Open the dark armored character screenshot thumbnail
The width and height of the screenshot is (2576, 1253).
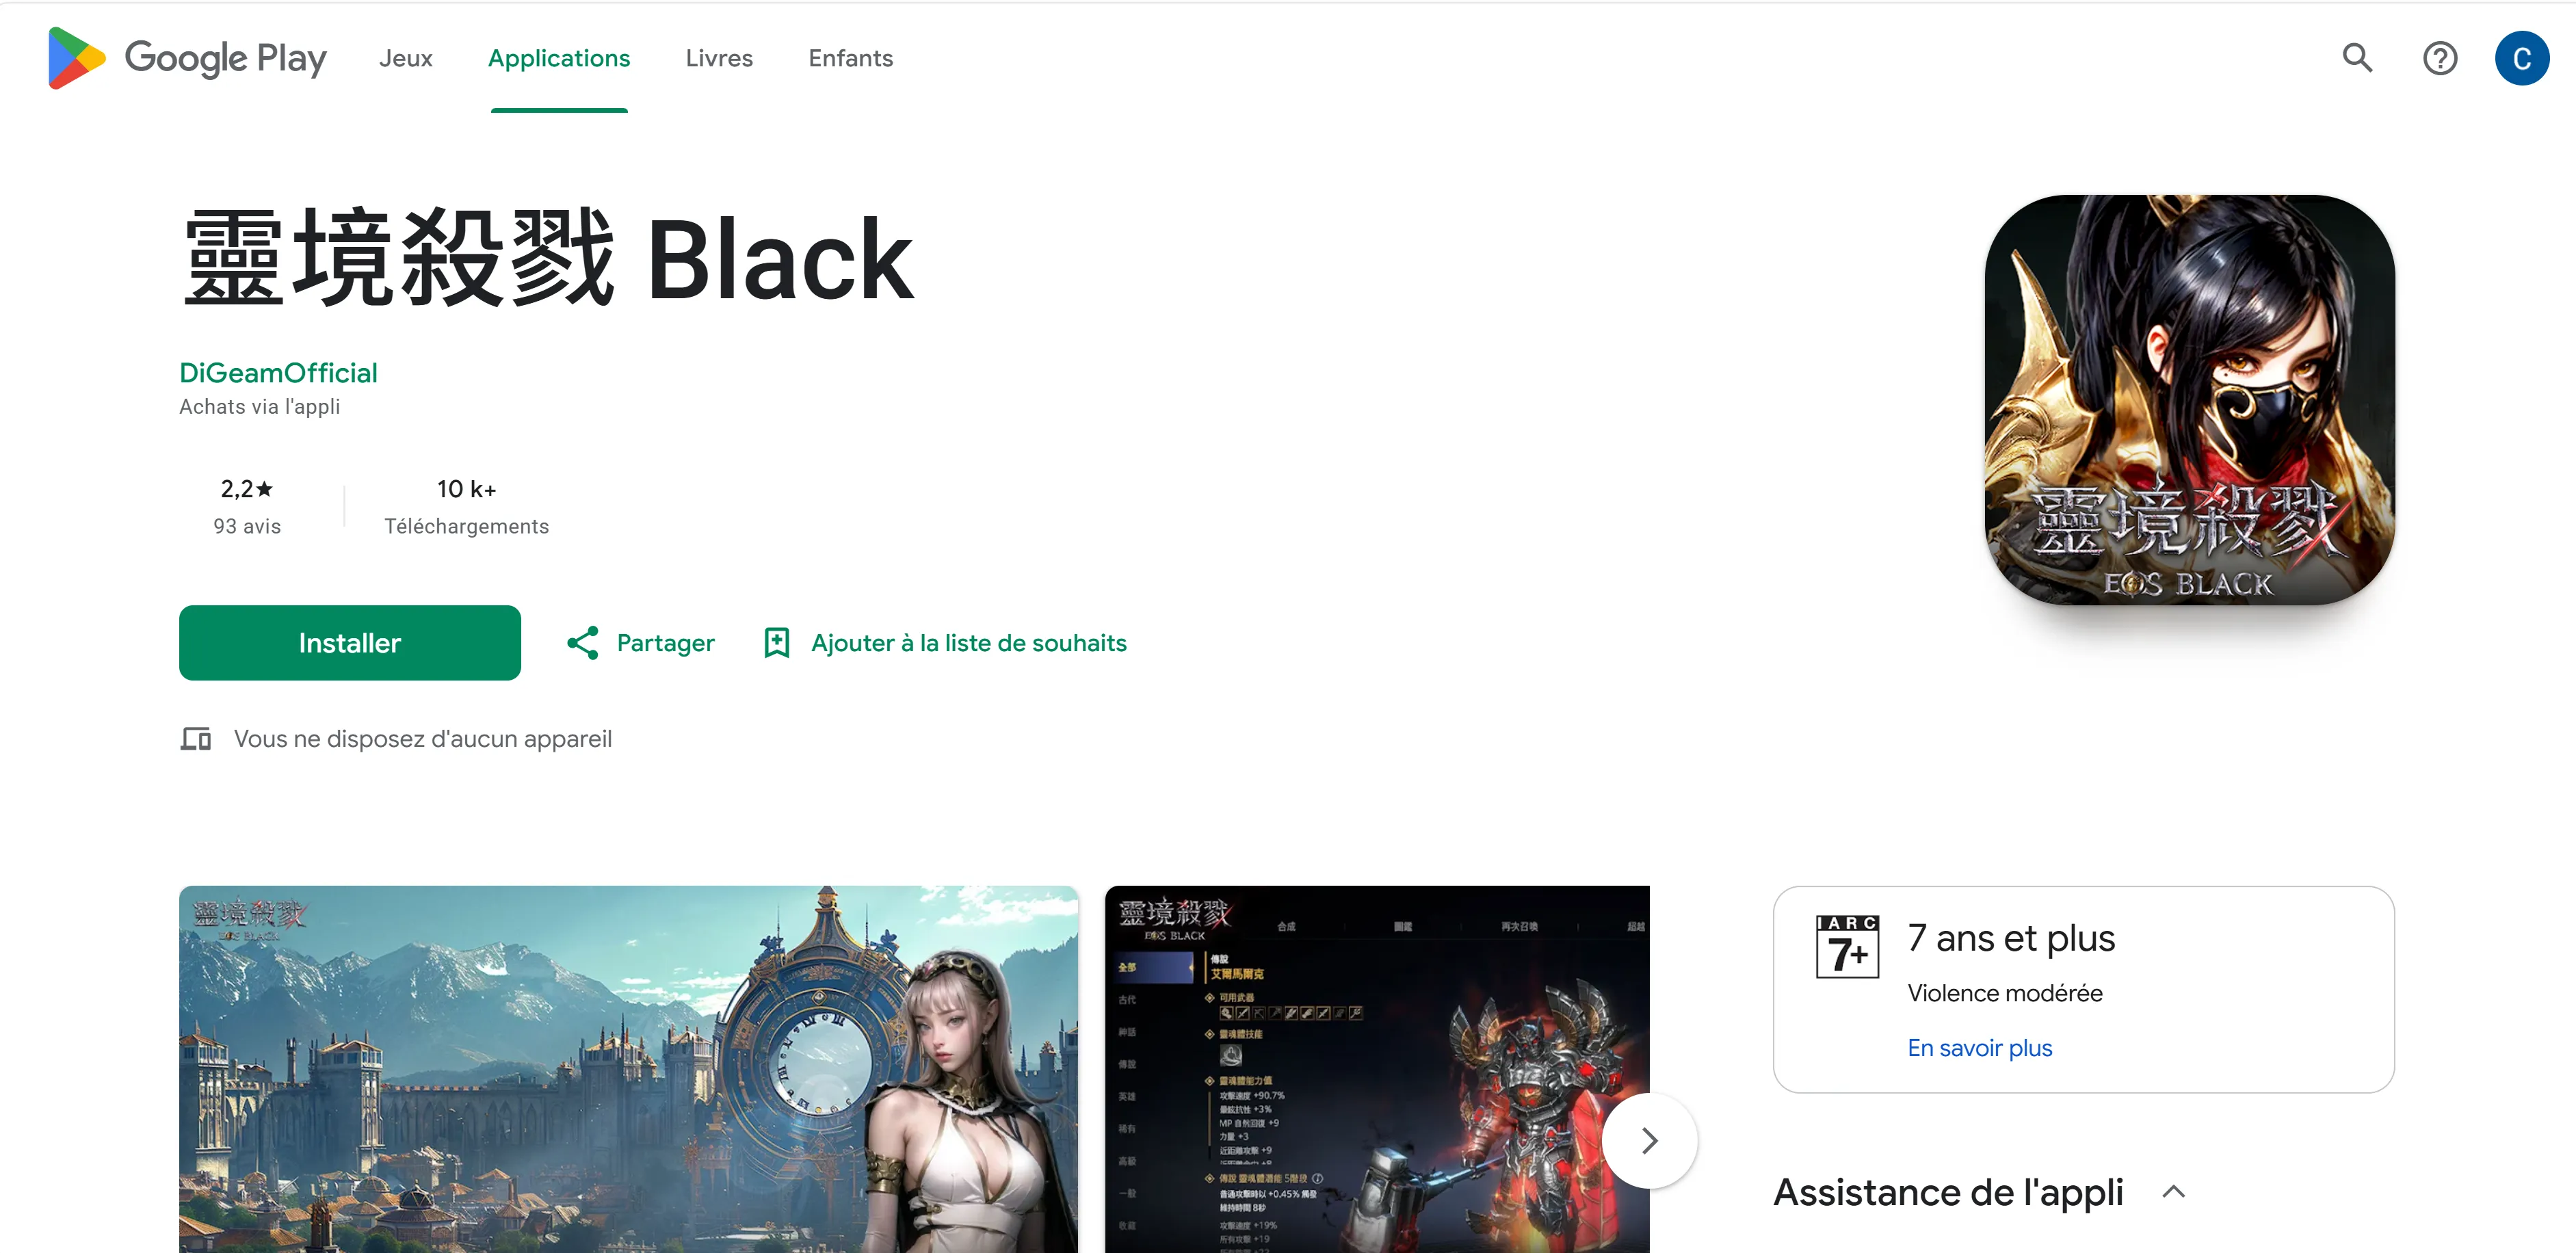(1377, 1069)
